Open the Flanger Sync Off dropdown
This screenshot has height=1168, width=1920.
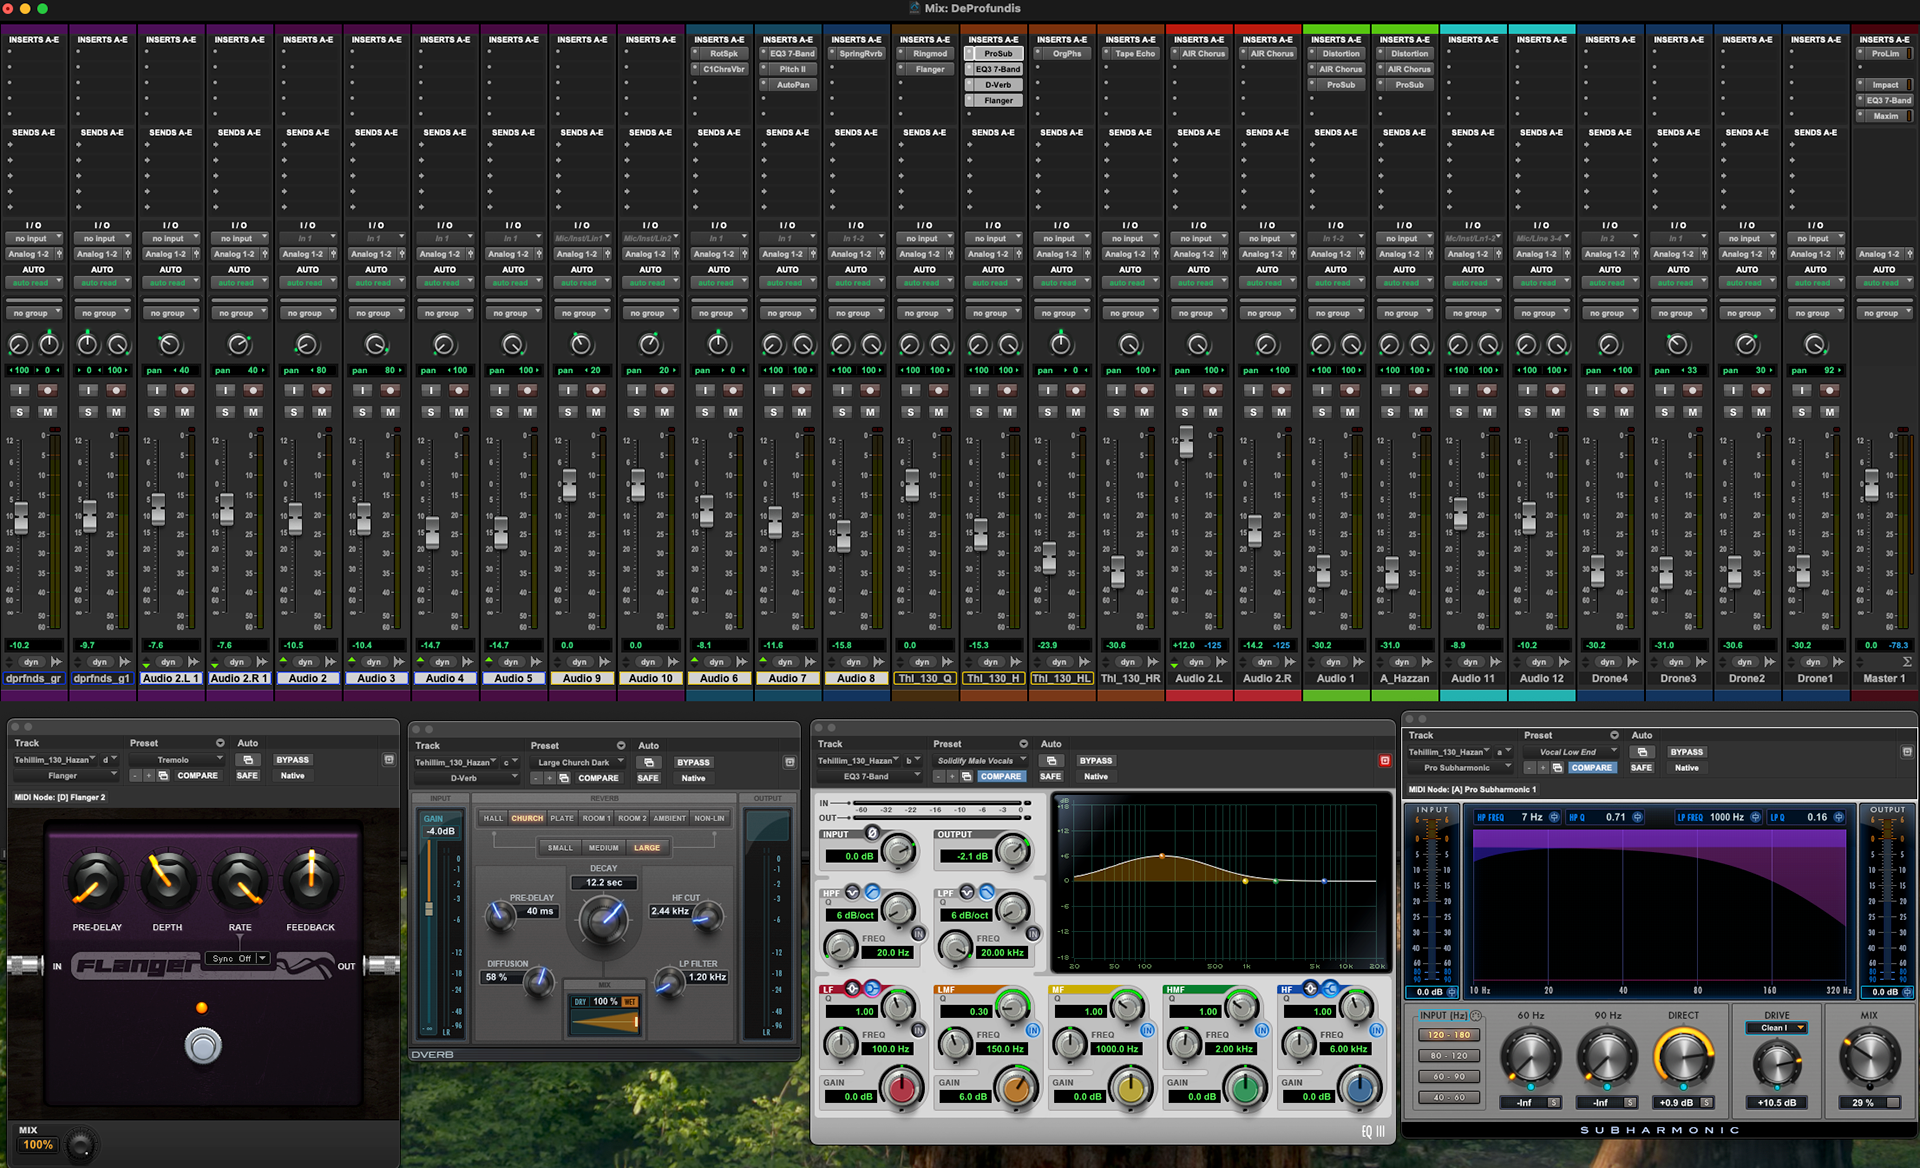pos(240,958)
